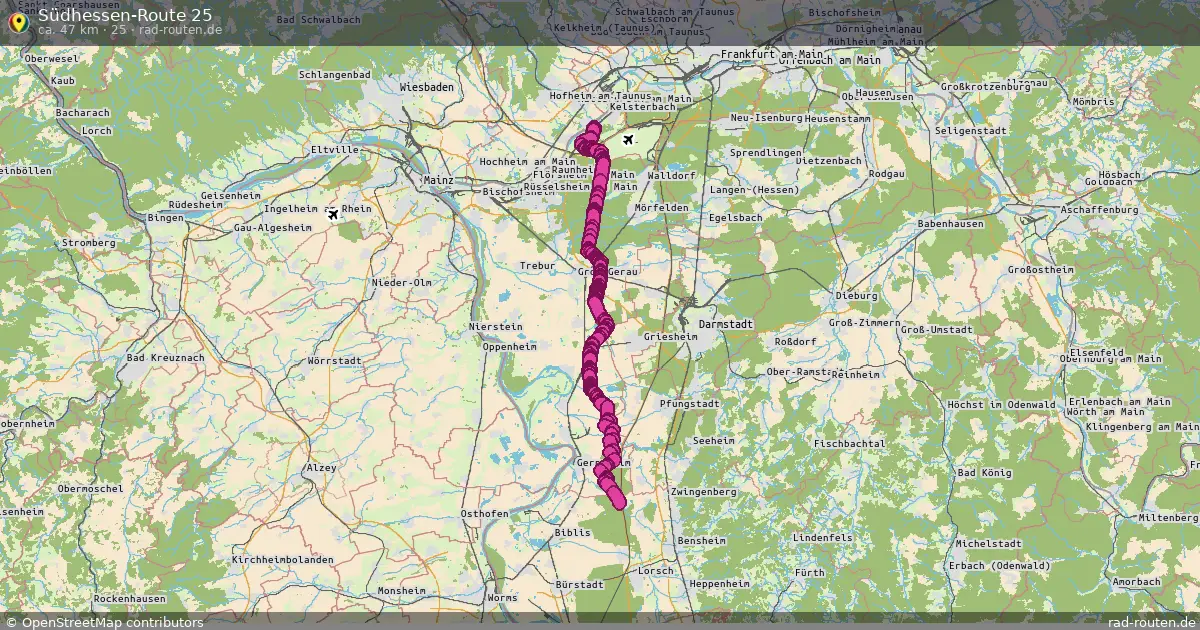Screen dimensions: 1200x630
Task: Click the subtitle 'ca. 47 km · 25 · rad-routen.de'
Action: tap(130, 30)
